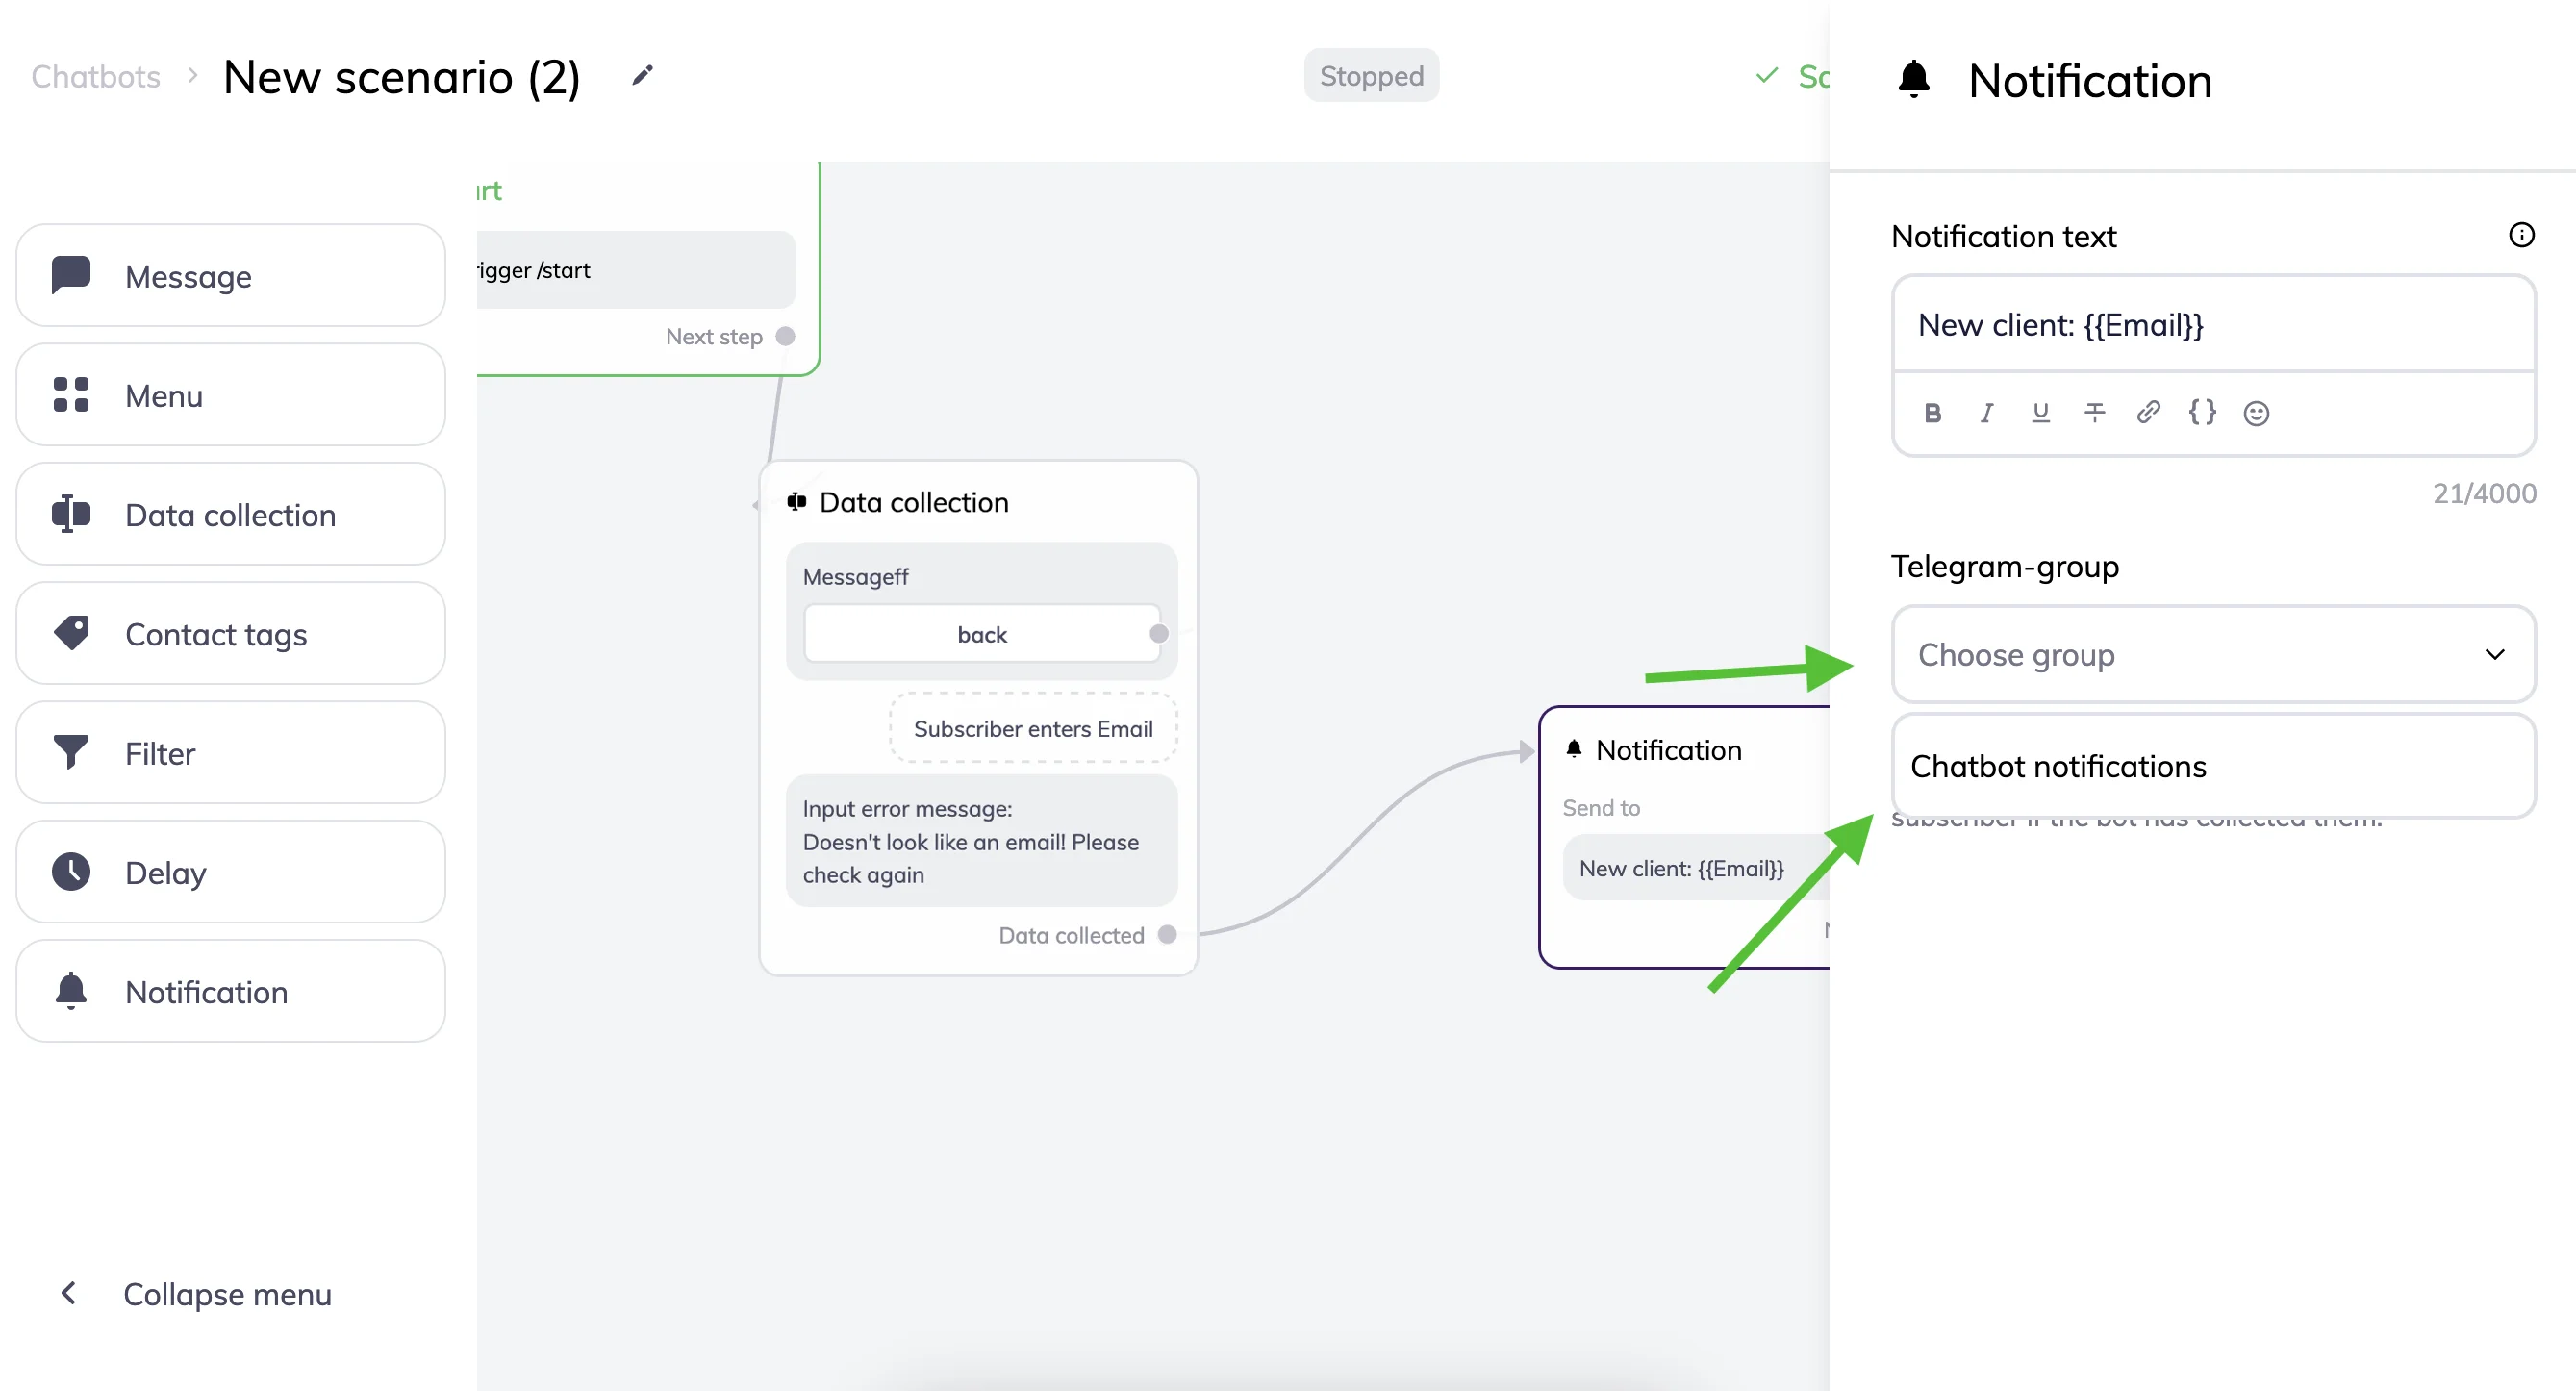
Task: Click the bell icon in Notification panel header
Action: 1913,80
